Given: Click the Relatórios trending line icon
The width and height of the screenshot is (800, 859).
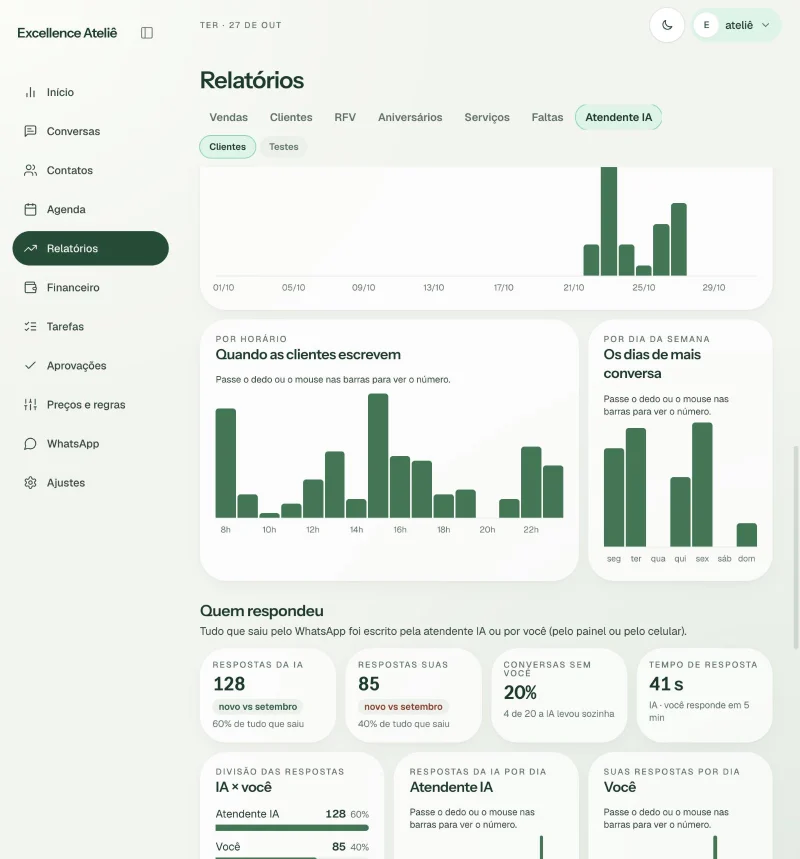Looking at the screenshot, I should (30, 248).
